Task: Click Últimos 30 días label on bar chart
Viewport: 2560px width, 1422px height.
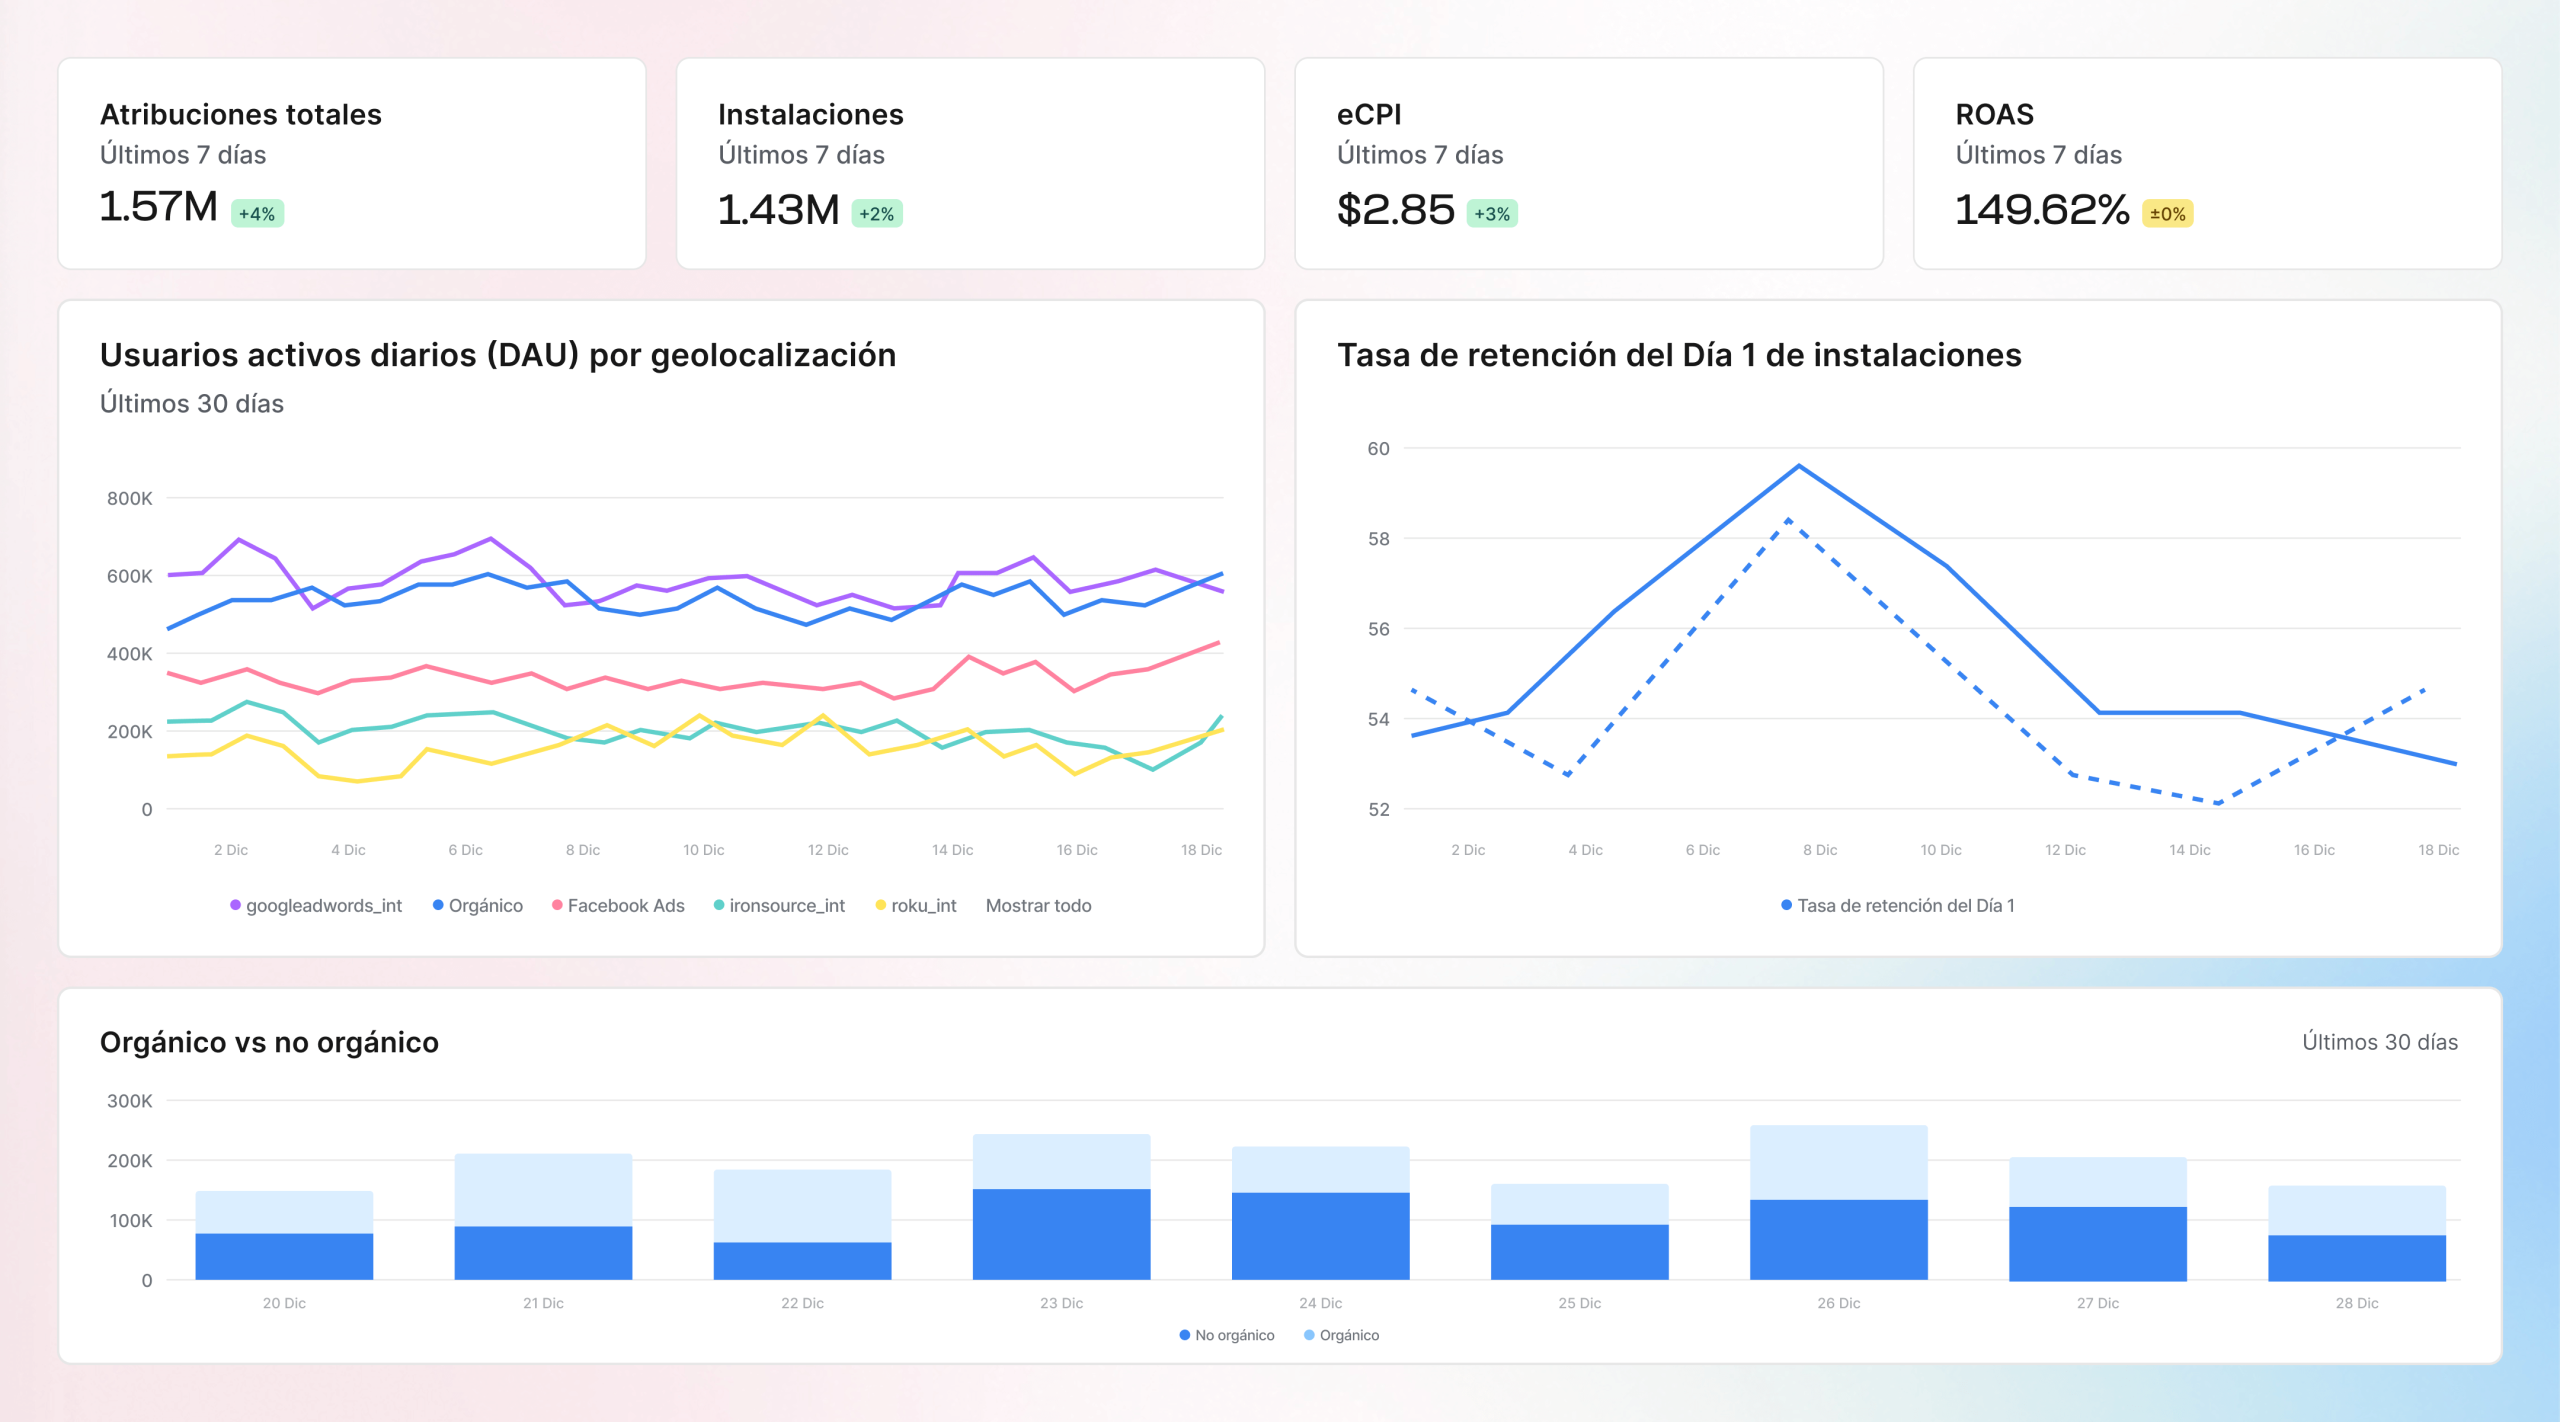Action: (2379, 1042)
